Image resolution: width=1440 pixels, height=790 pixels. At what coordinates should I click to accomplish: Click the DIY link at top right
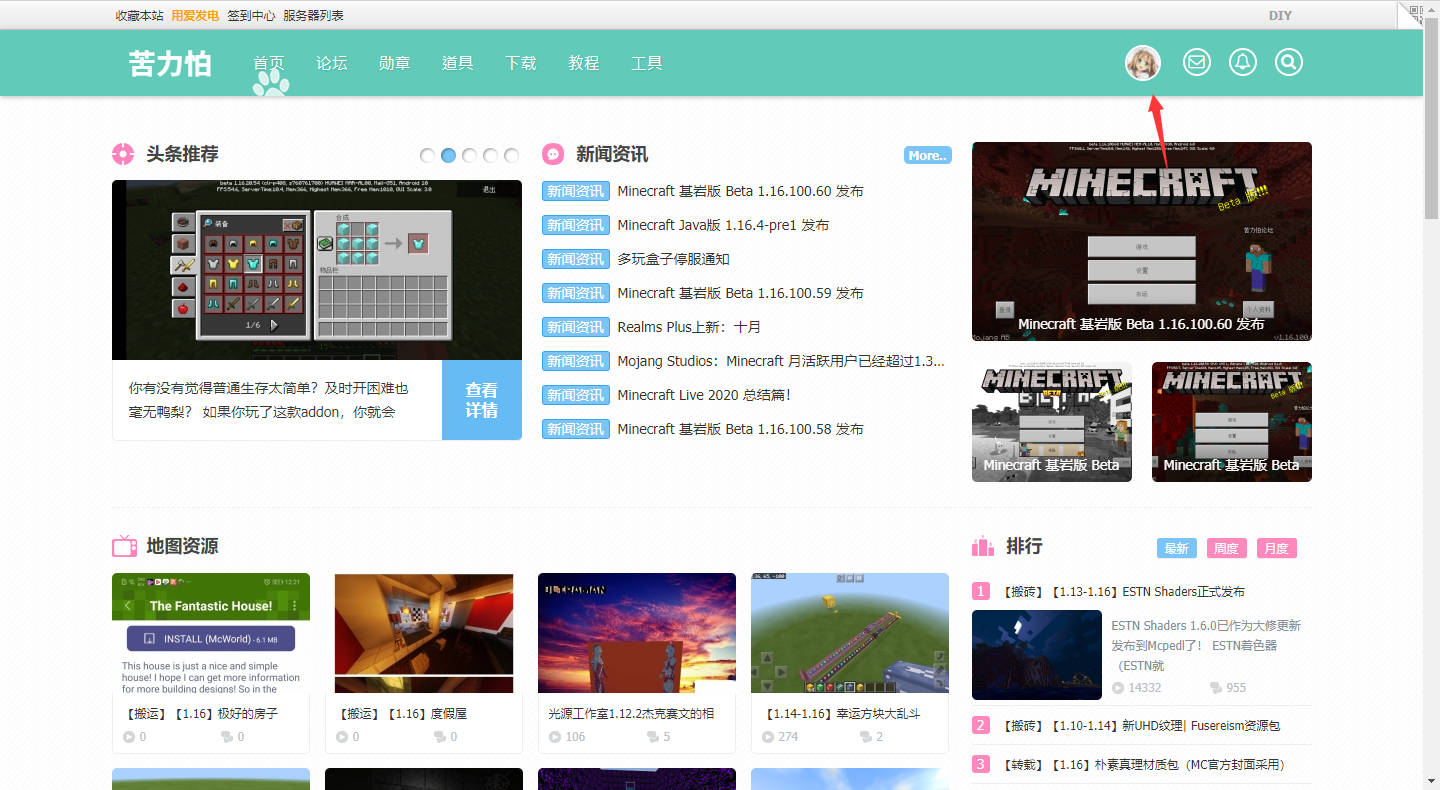(x=1280, y=15)
